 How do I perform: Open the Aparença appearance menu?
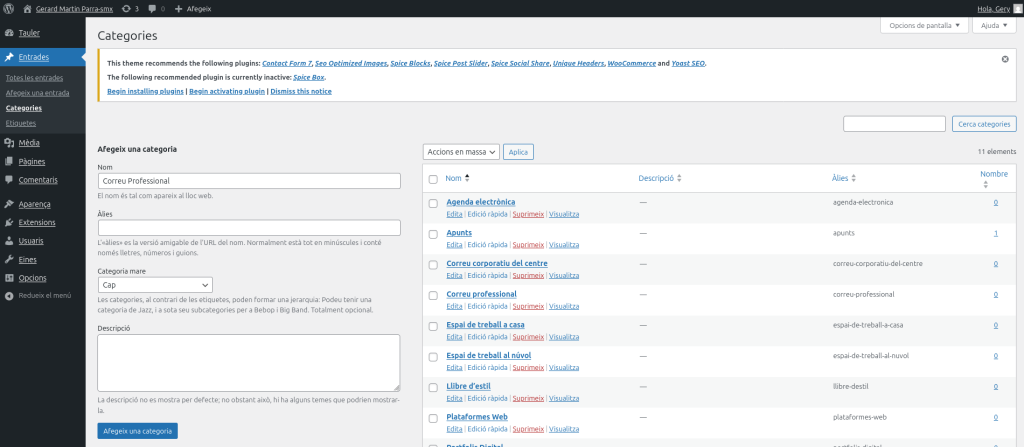click(x=36, y=204)
